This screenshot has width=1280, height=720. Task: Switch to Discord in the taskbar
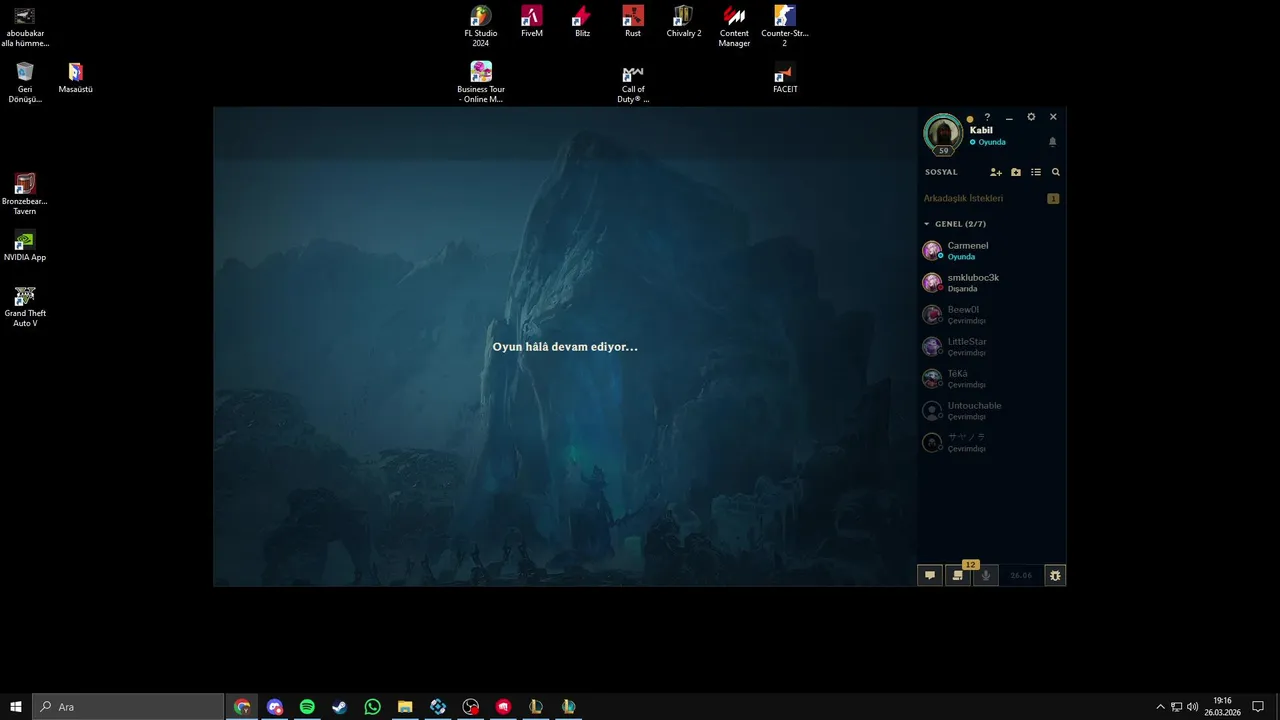click(275, 707)
